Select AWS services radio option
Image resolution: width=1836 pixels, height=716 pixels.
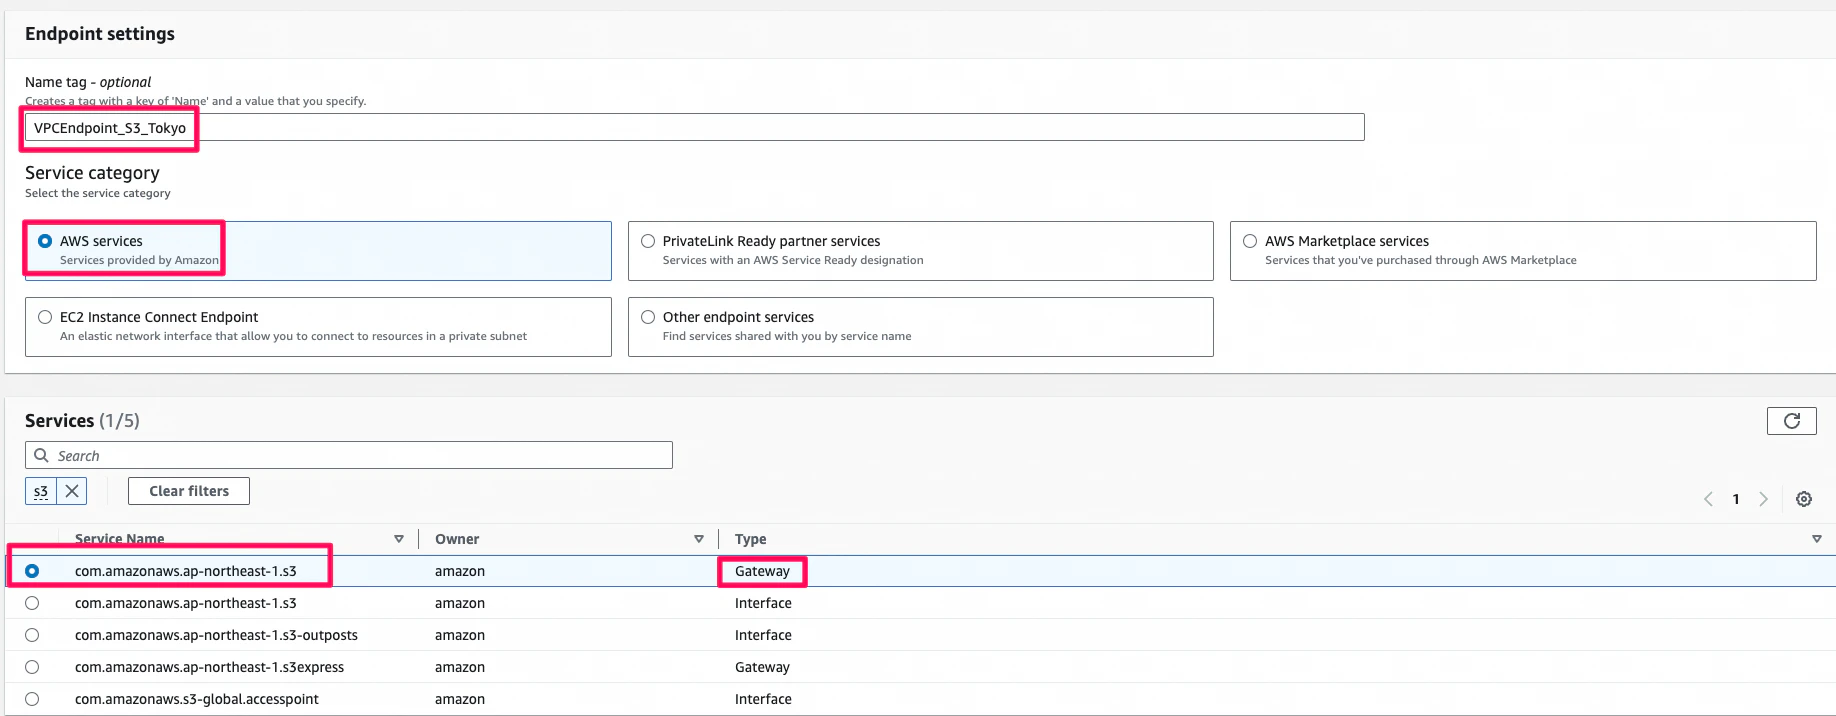(45, 241)
